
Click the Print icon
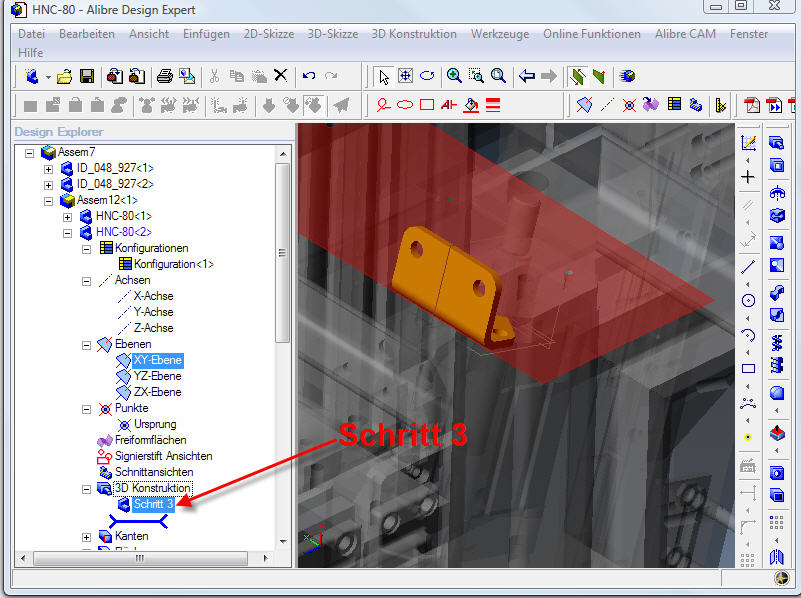[x=165, y=77]
